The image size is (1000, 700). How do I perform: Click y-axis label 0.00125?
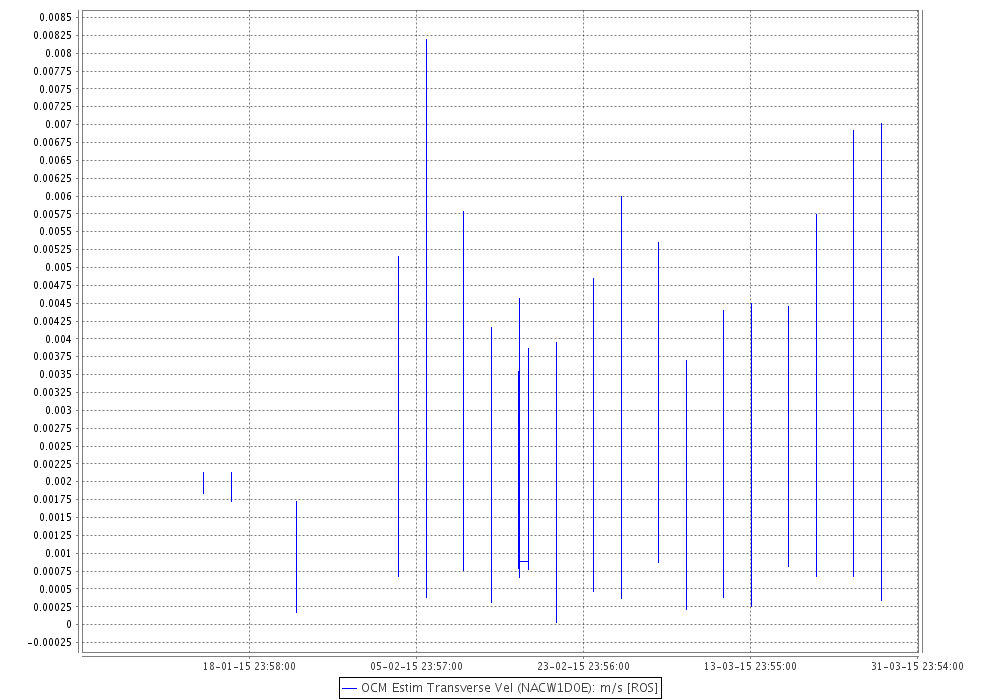coord(53,535)
